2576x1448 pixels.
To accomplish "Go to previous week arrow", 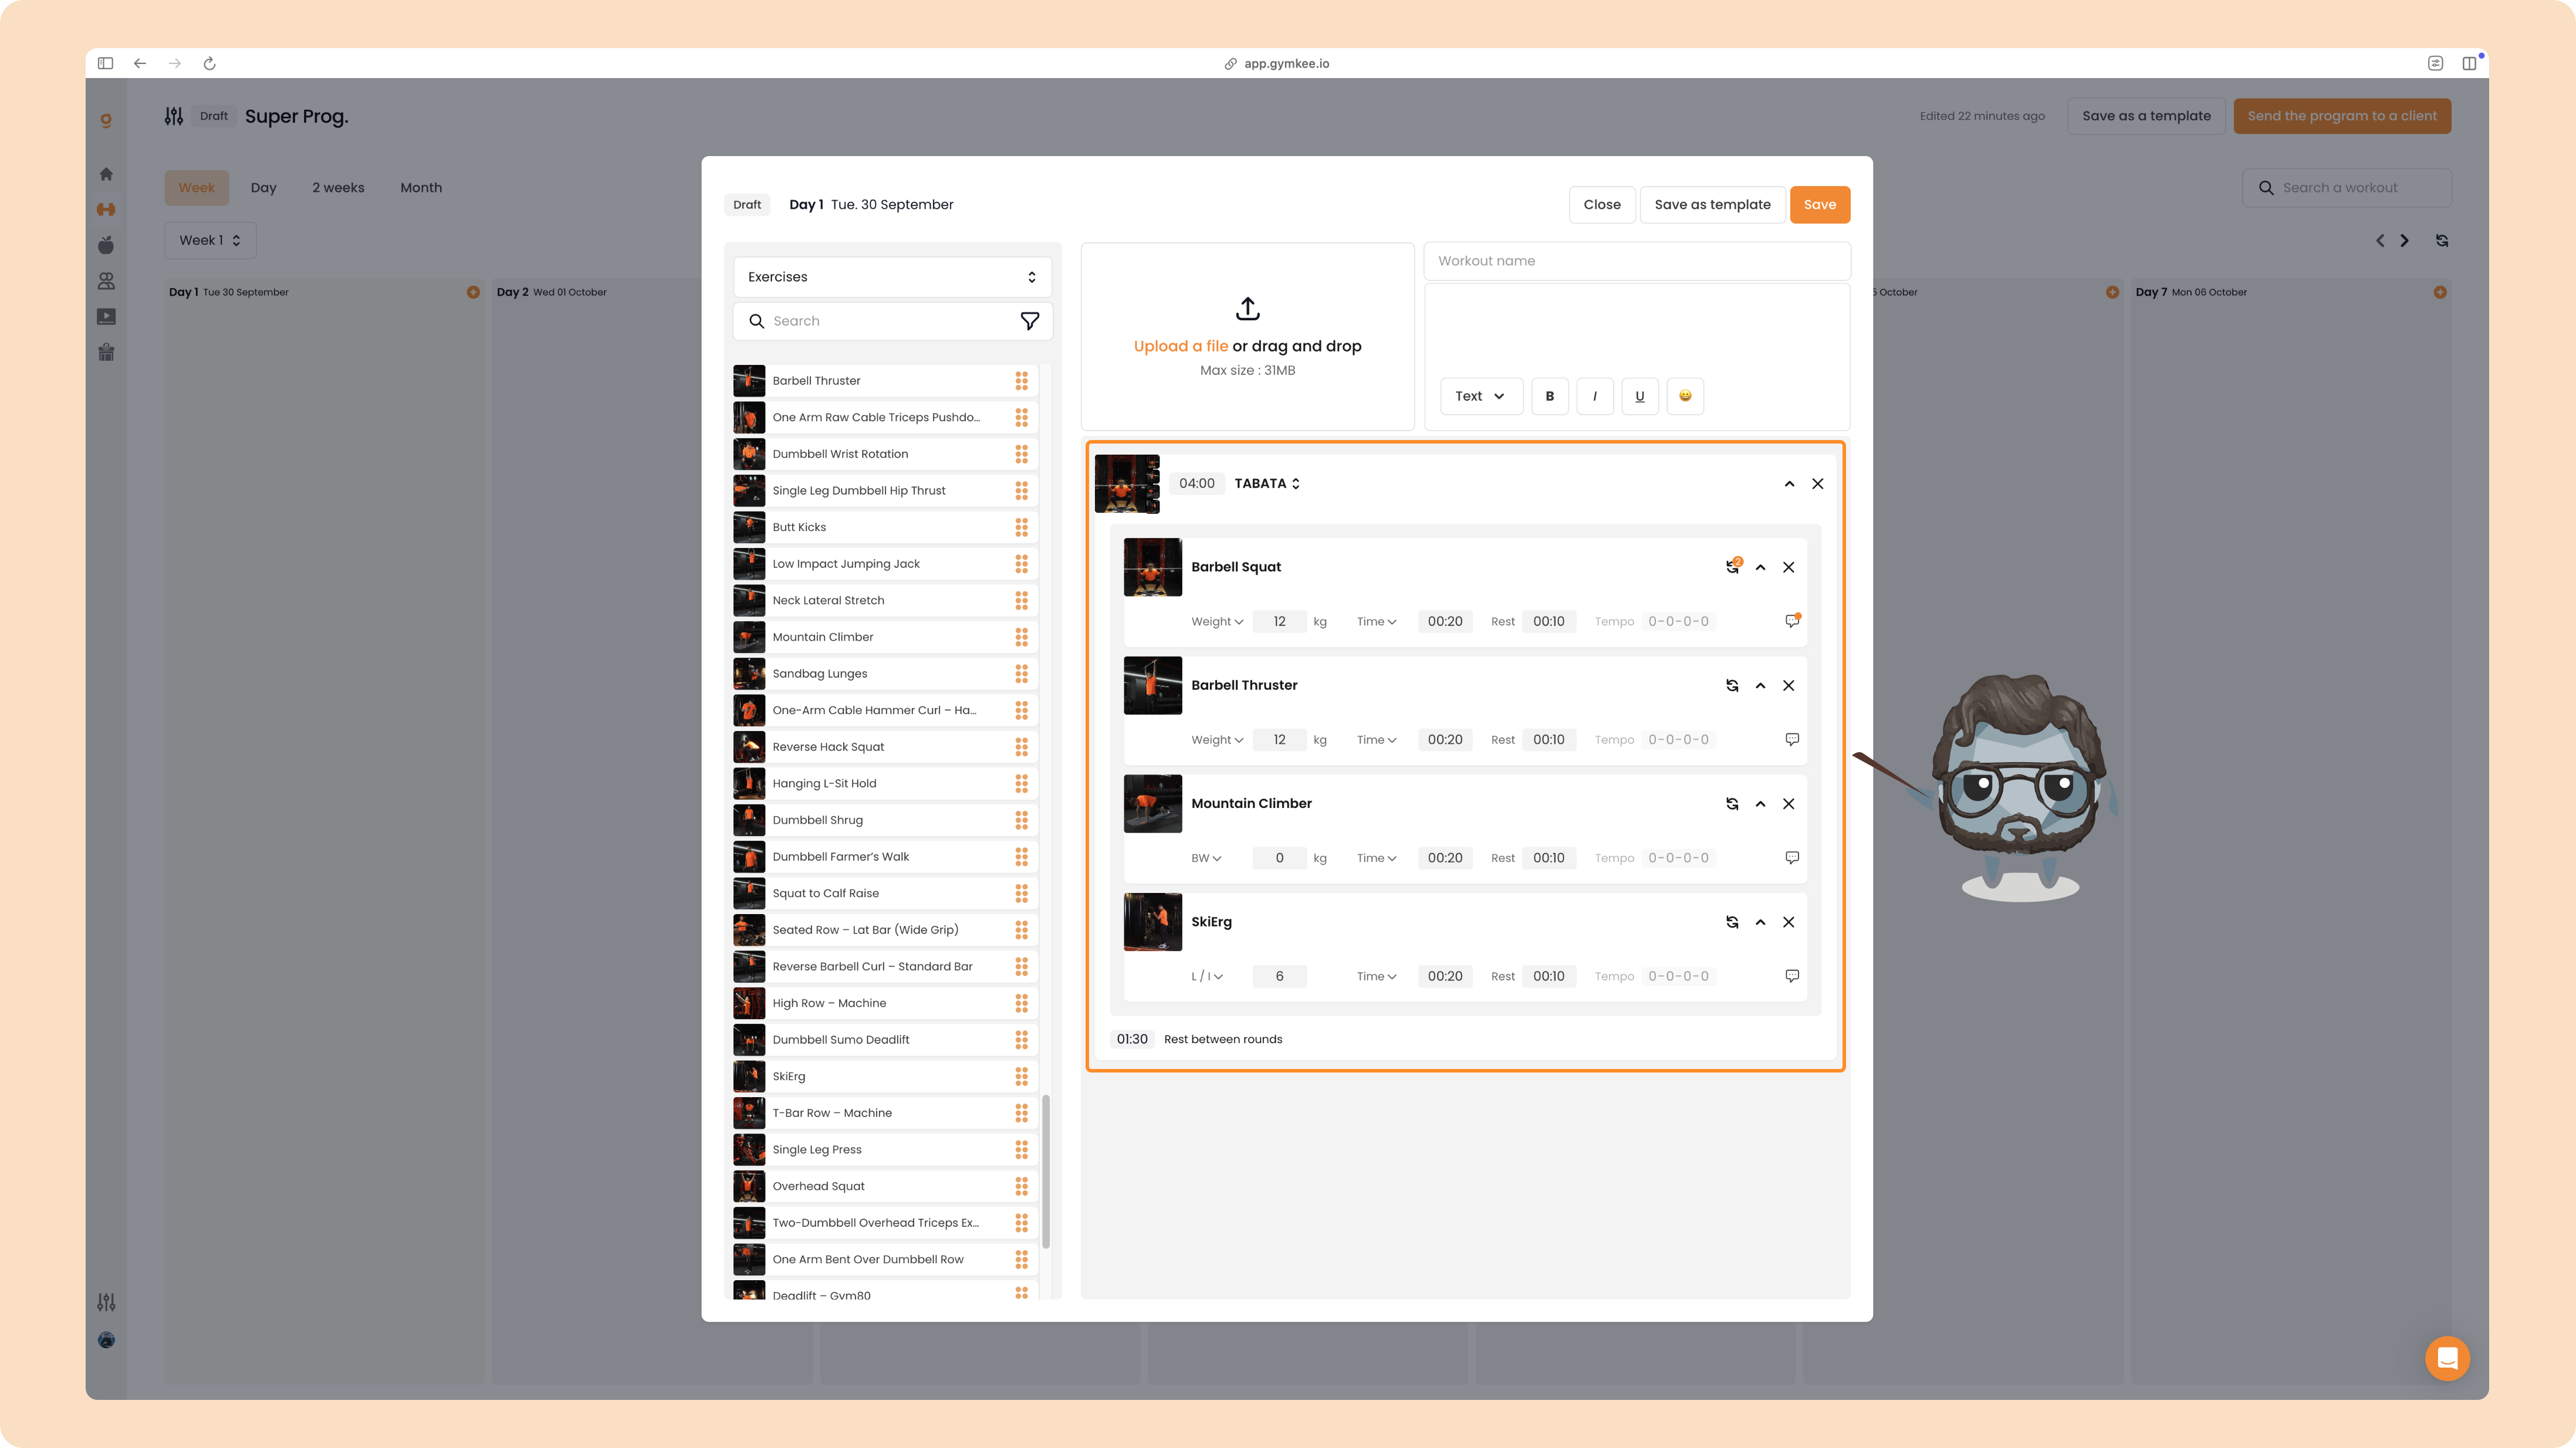I will point(2380,241).
